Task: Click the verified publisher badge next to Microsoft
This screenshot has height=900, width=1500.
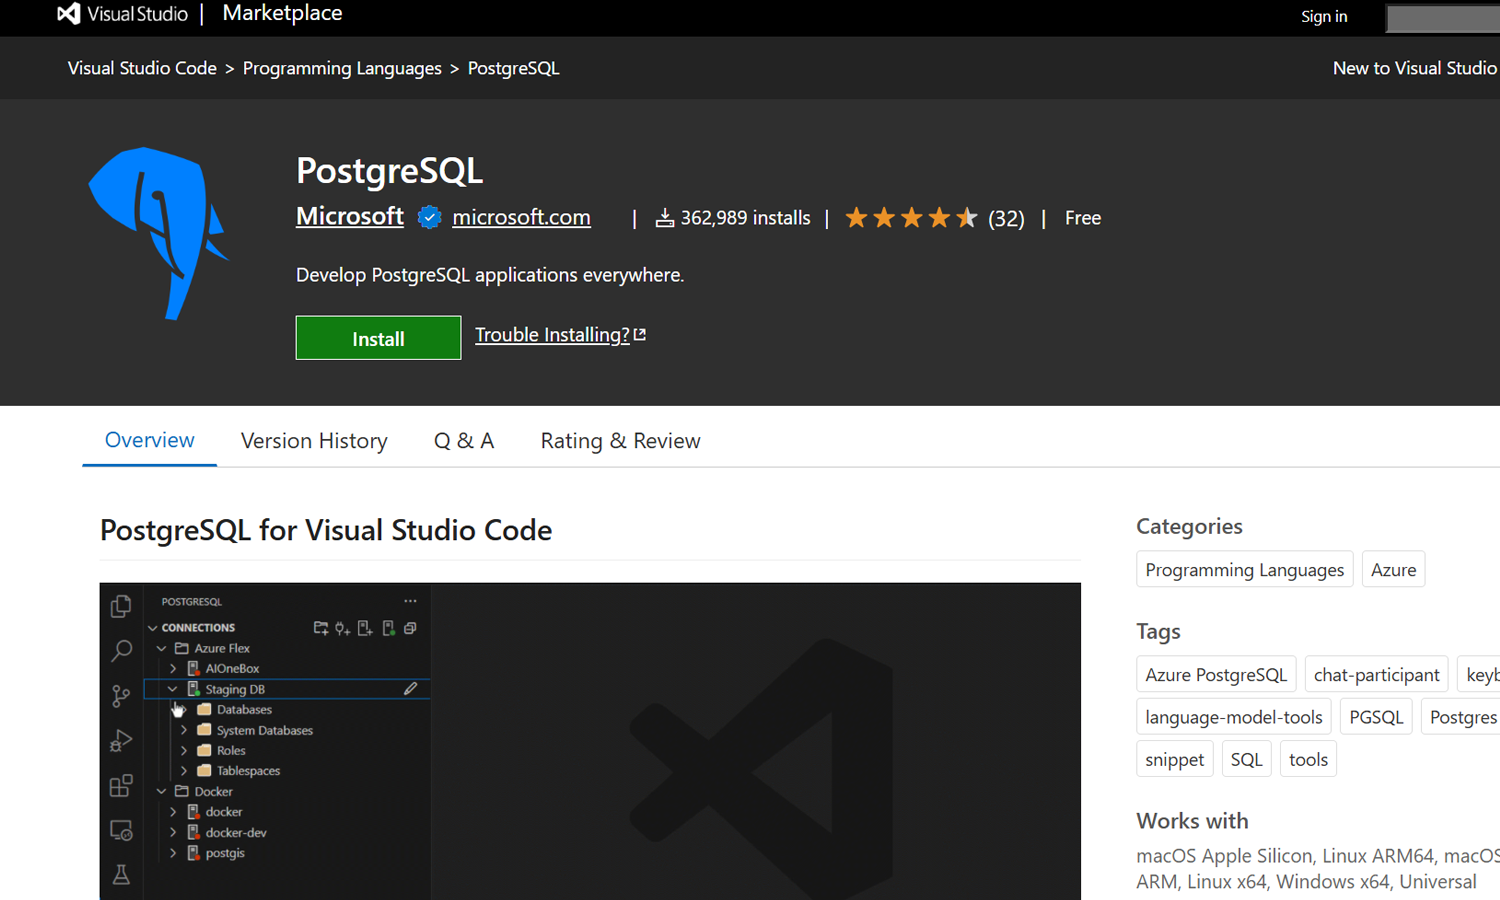Action: (x=429, y=217)
